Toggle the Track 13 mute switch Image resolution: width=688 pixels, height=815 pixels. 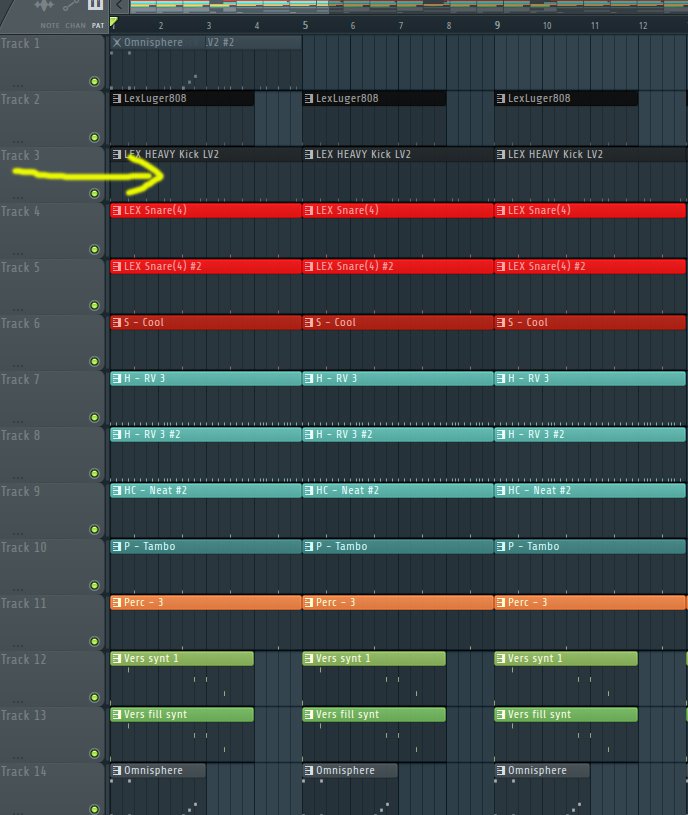94,753
